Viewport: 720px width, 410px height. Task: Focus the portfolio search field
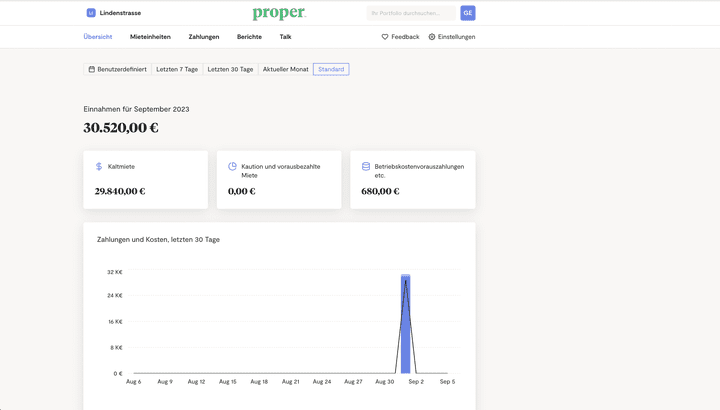[410, 13]
